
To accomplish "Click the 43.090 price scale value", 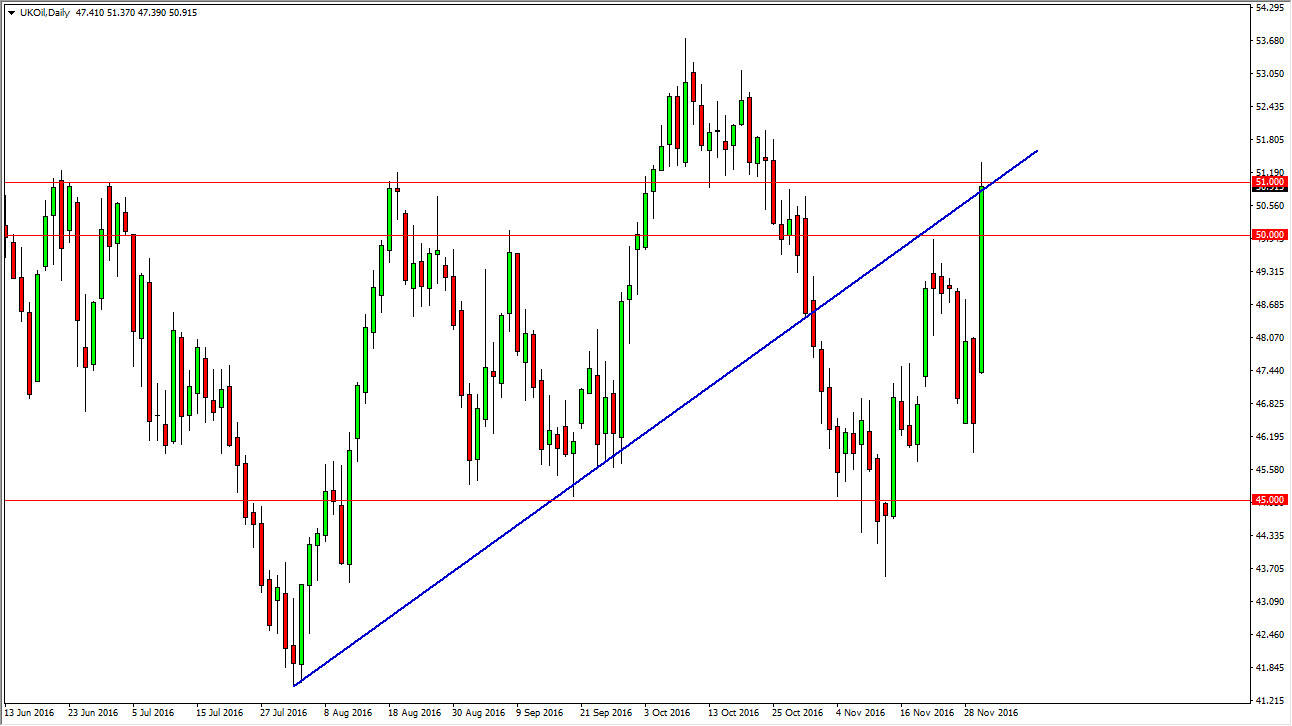I will [x=1269, y=602].
